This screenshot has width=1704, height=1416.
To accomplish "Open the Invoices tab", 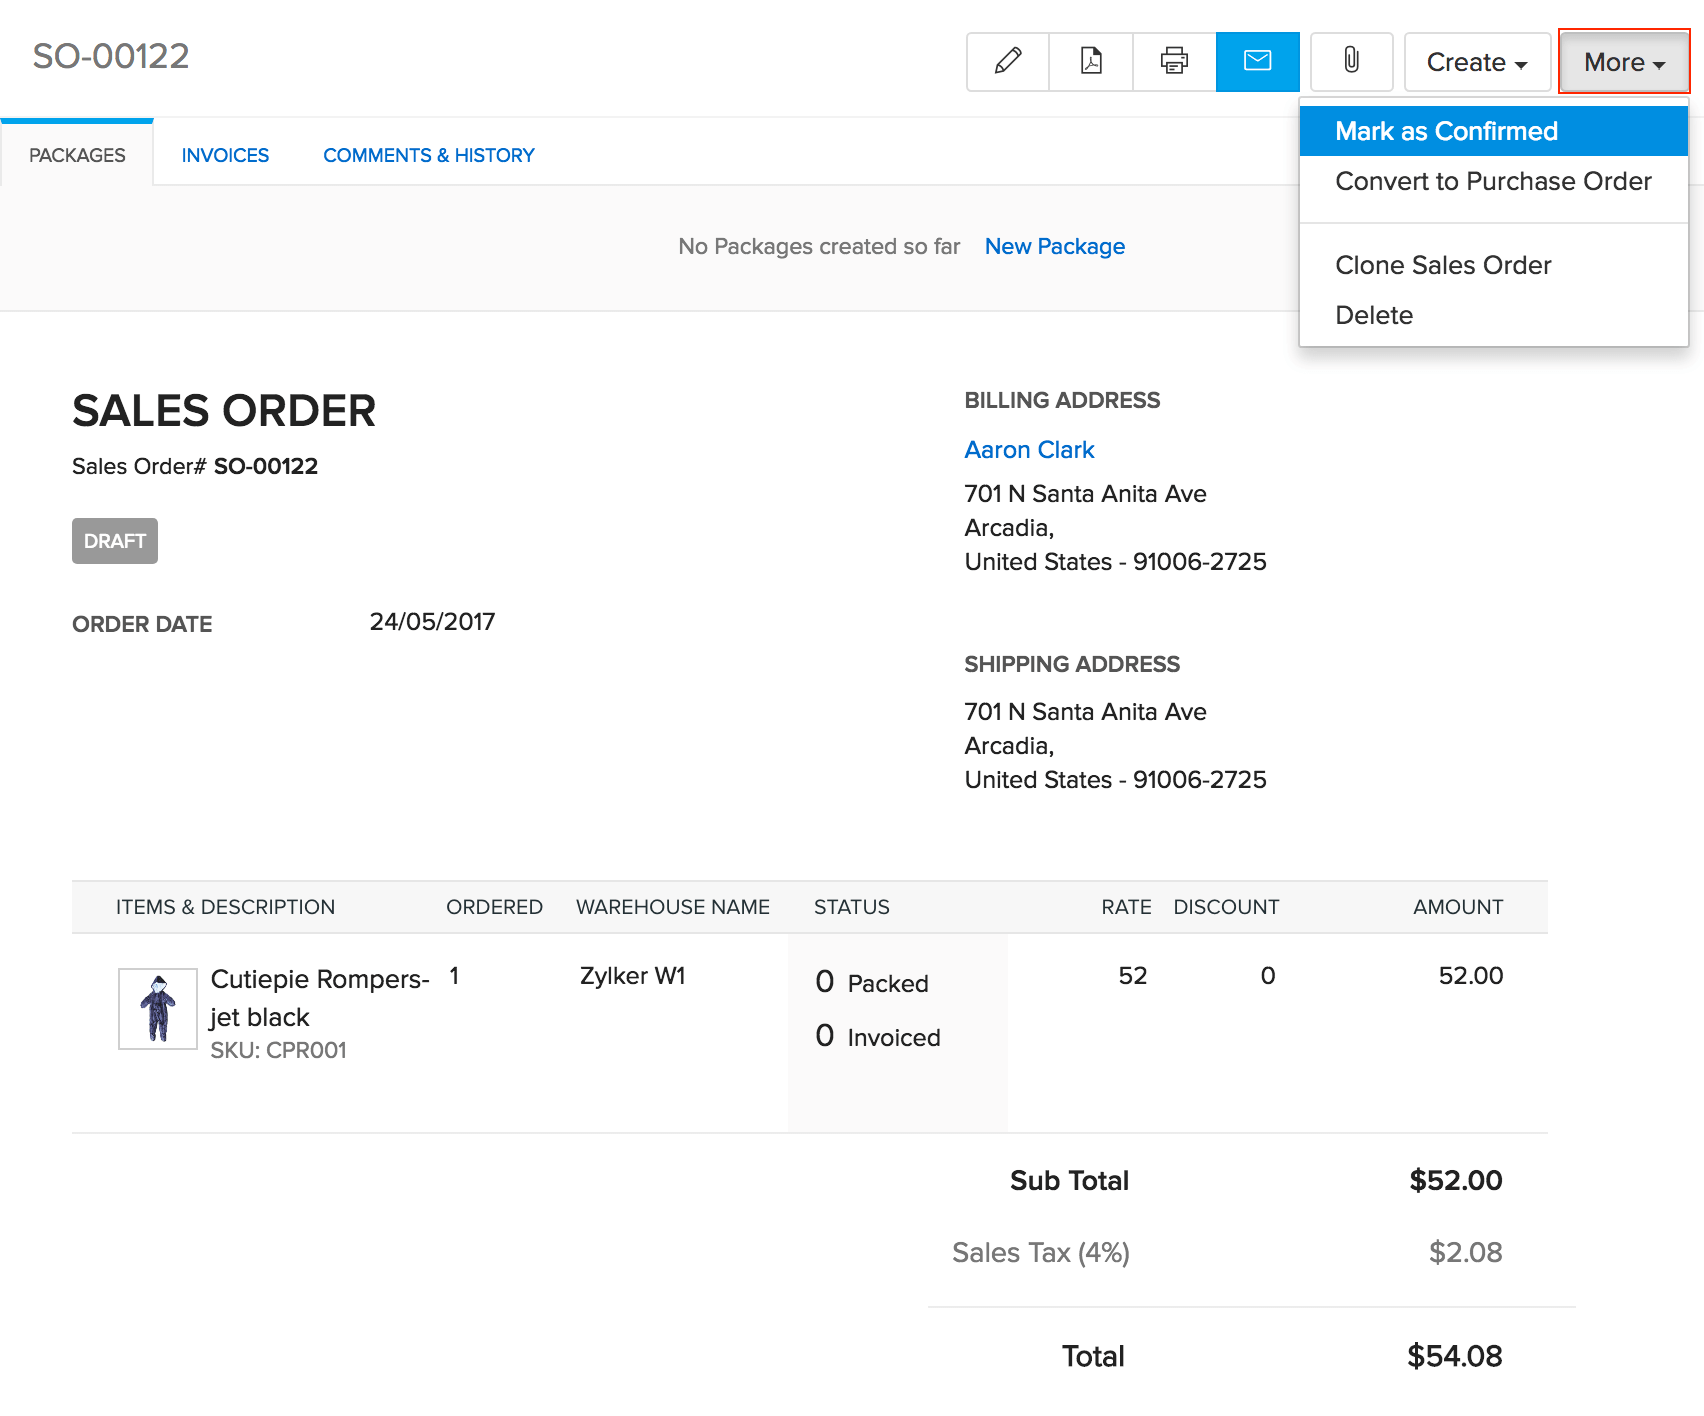I will pyautogui.click(x=225, y=155).
